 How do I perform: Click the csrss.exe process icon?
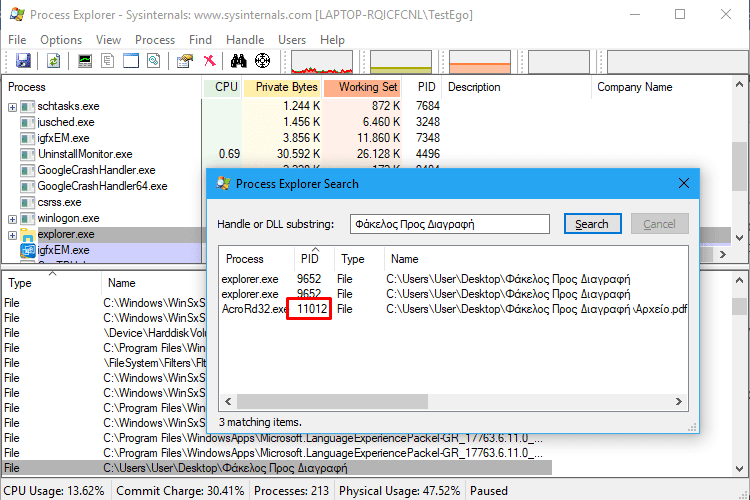[28, 202]
